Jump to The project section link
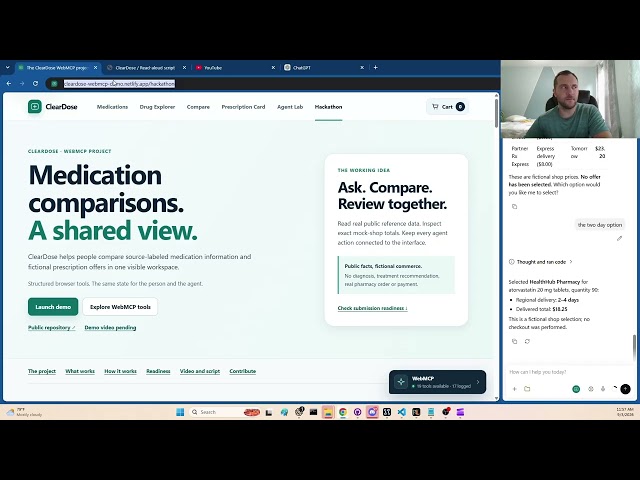Image resolution: width=640 pixels, height=480 pixels. click(42, 371)
